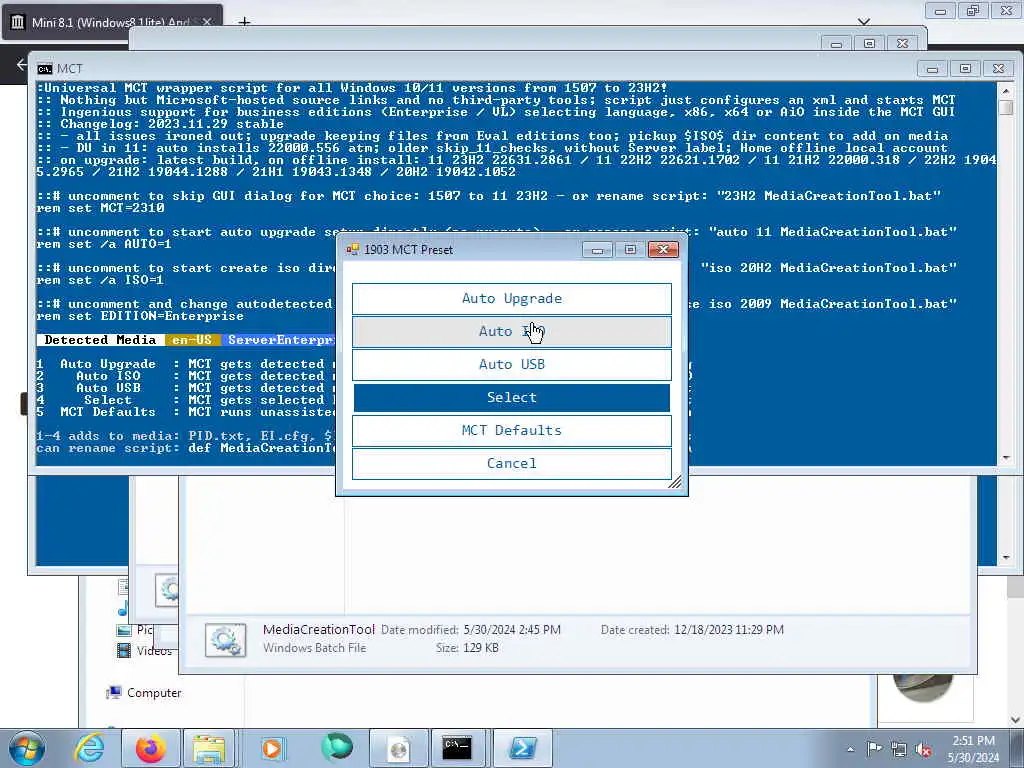Launch Internet Explorer from taskbar

pos(89,748)
